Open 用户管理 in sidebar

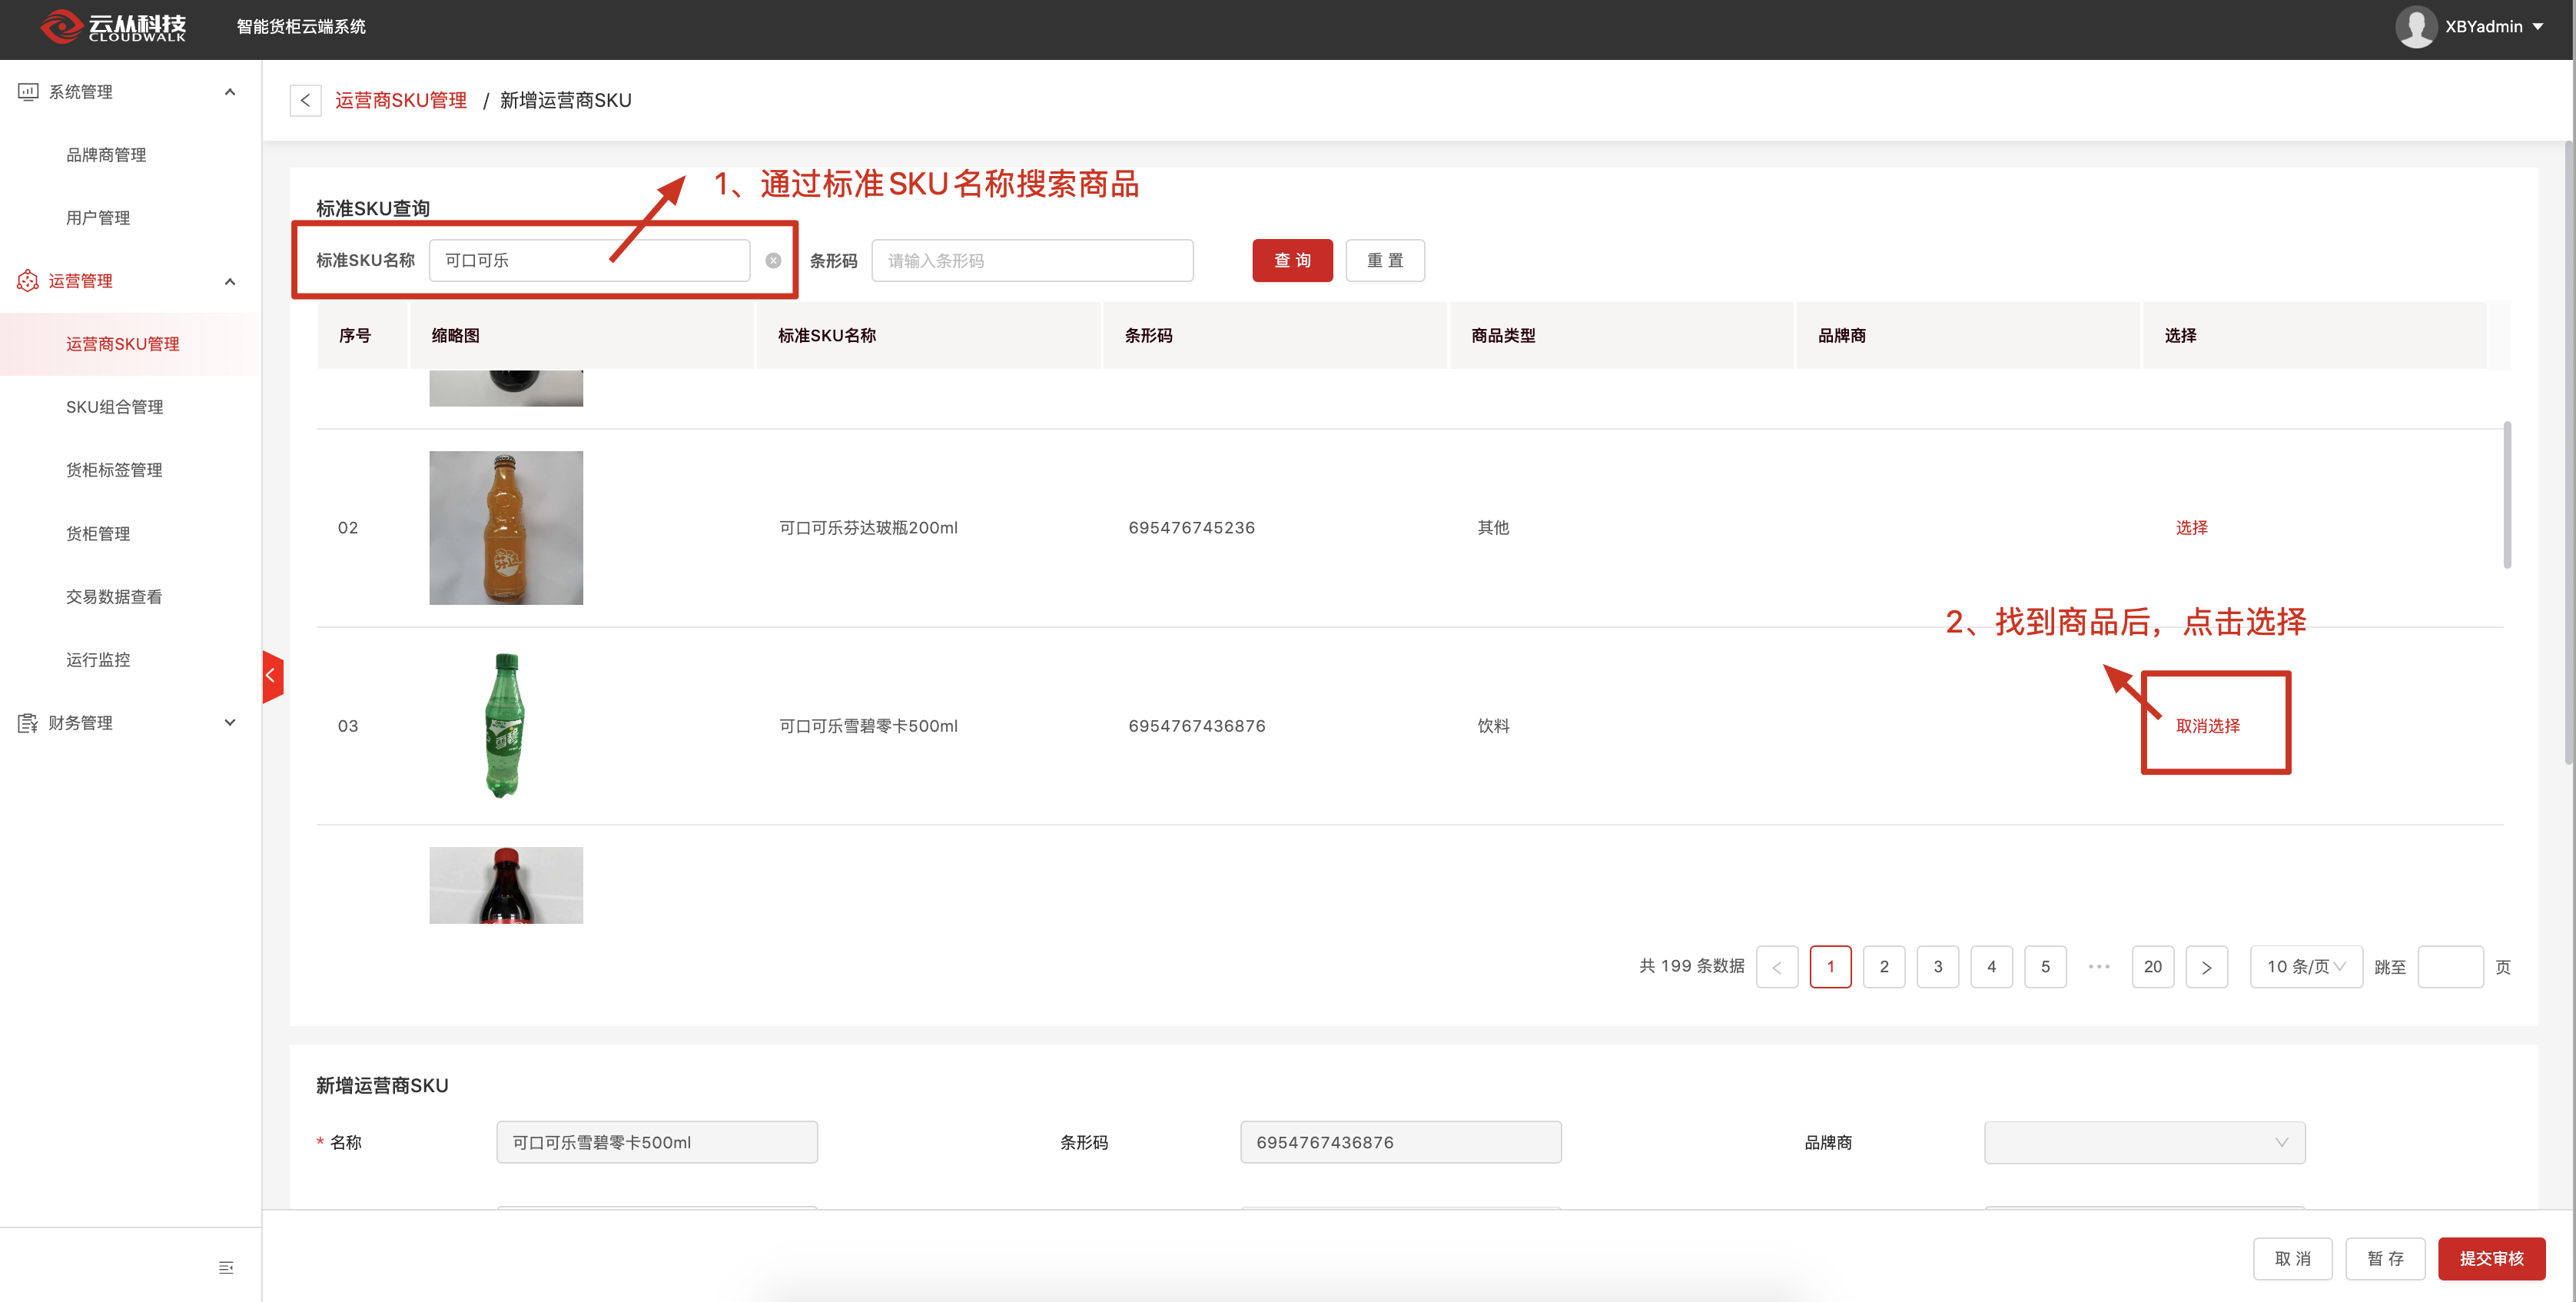[x=98, y=218]
